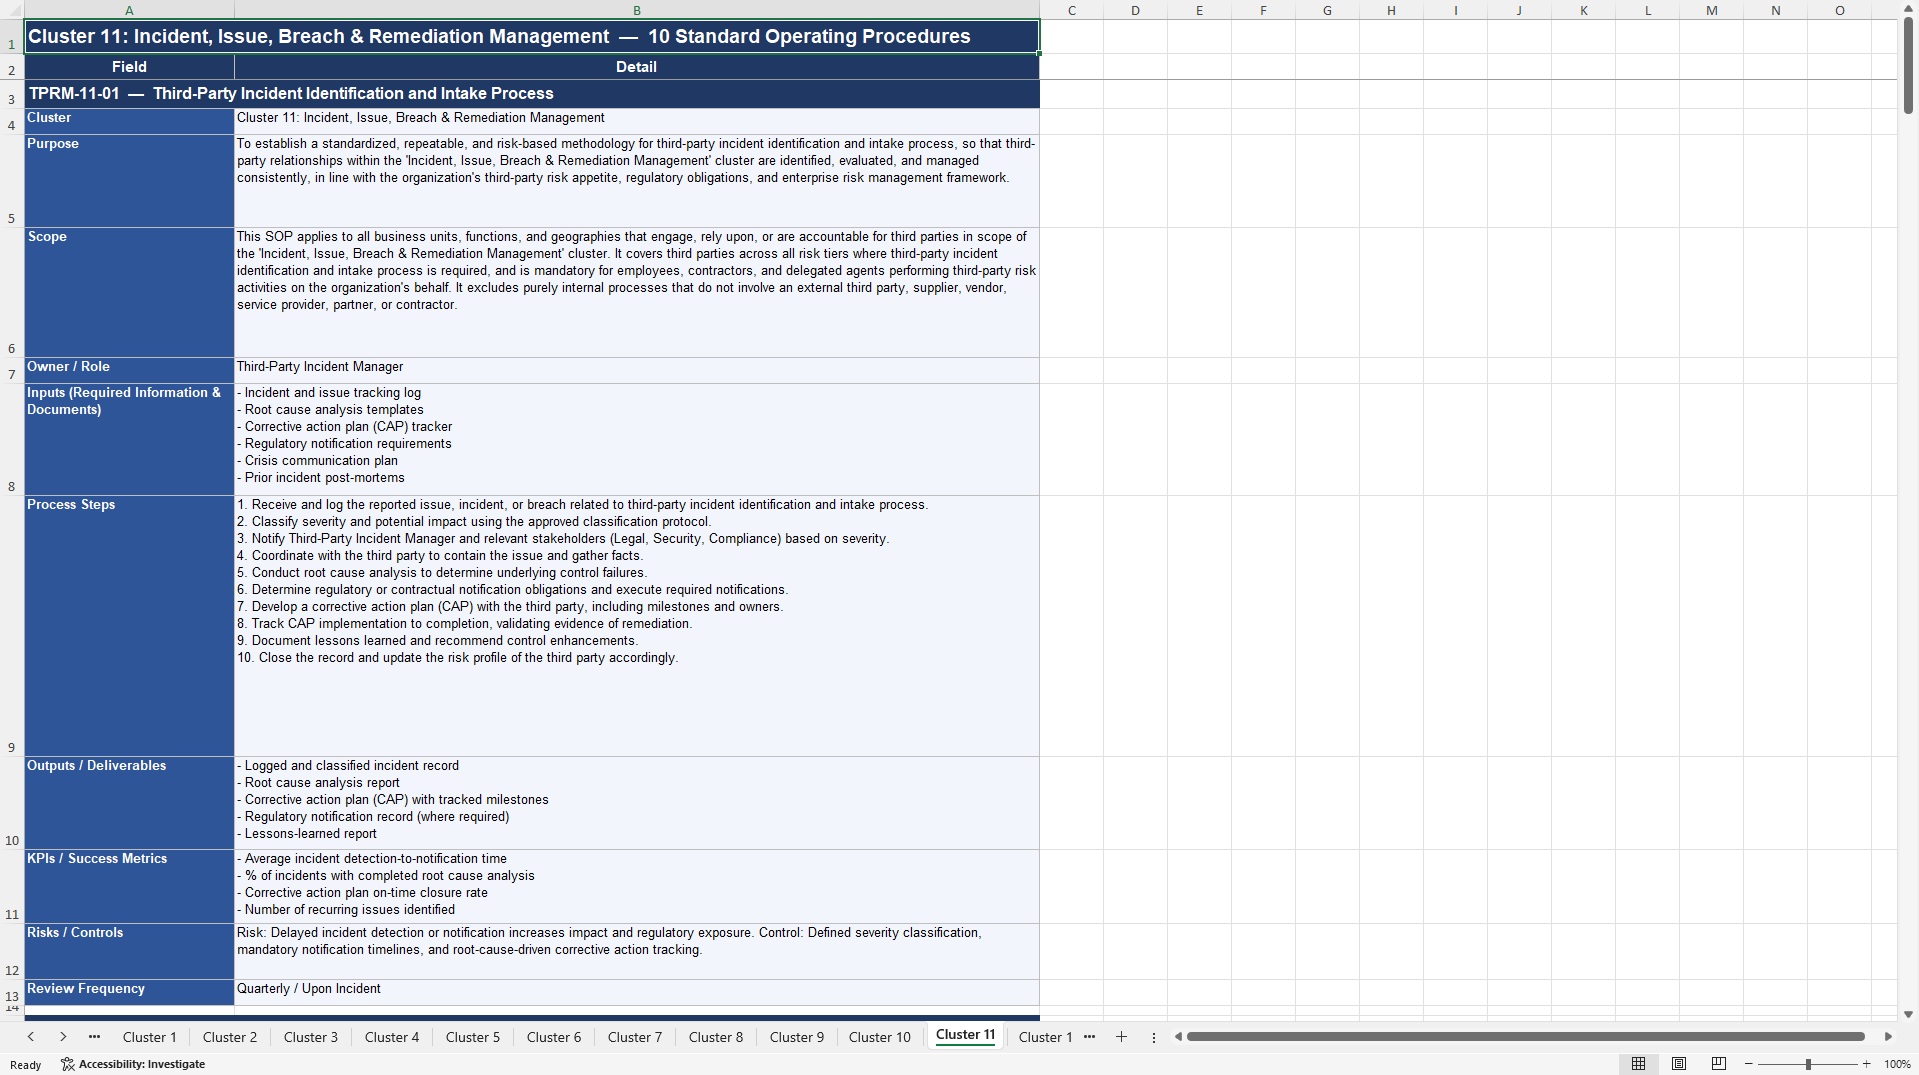The width and height of the screenshot is (1919, 1075).
Task: Select column A header
Action: pos(129,10)
